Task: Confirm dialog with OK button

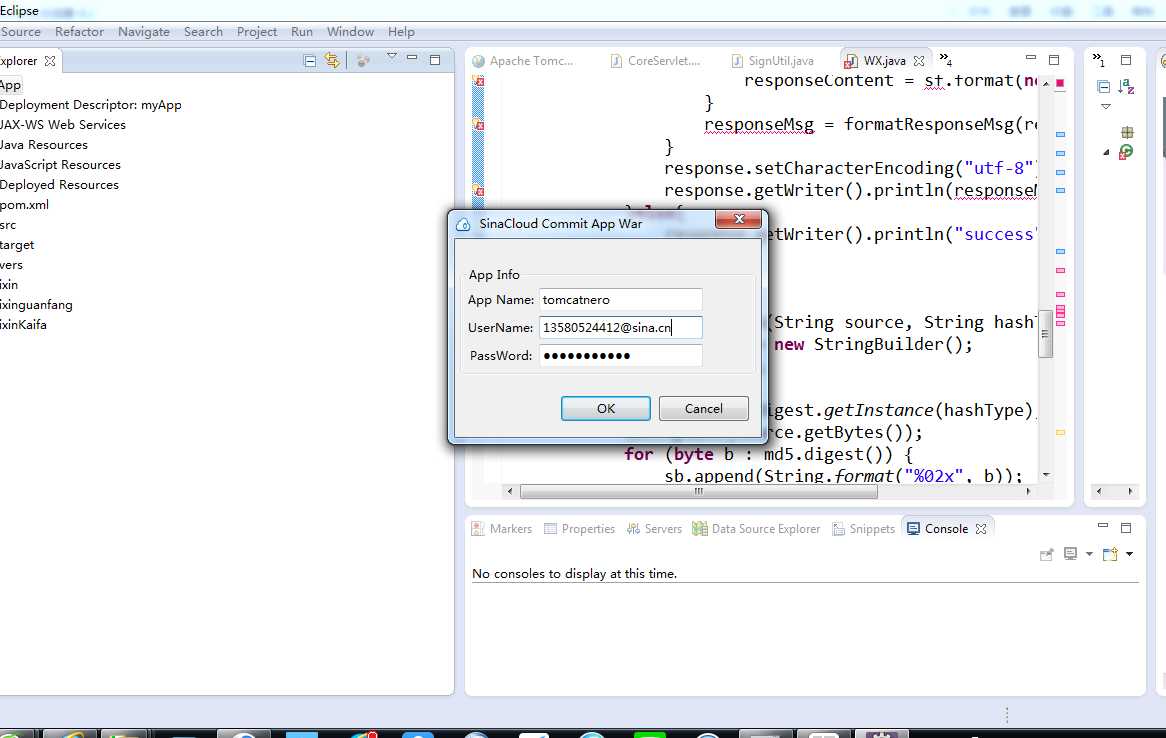Action: pyautogui.click(x=605, y=408)
